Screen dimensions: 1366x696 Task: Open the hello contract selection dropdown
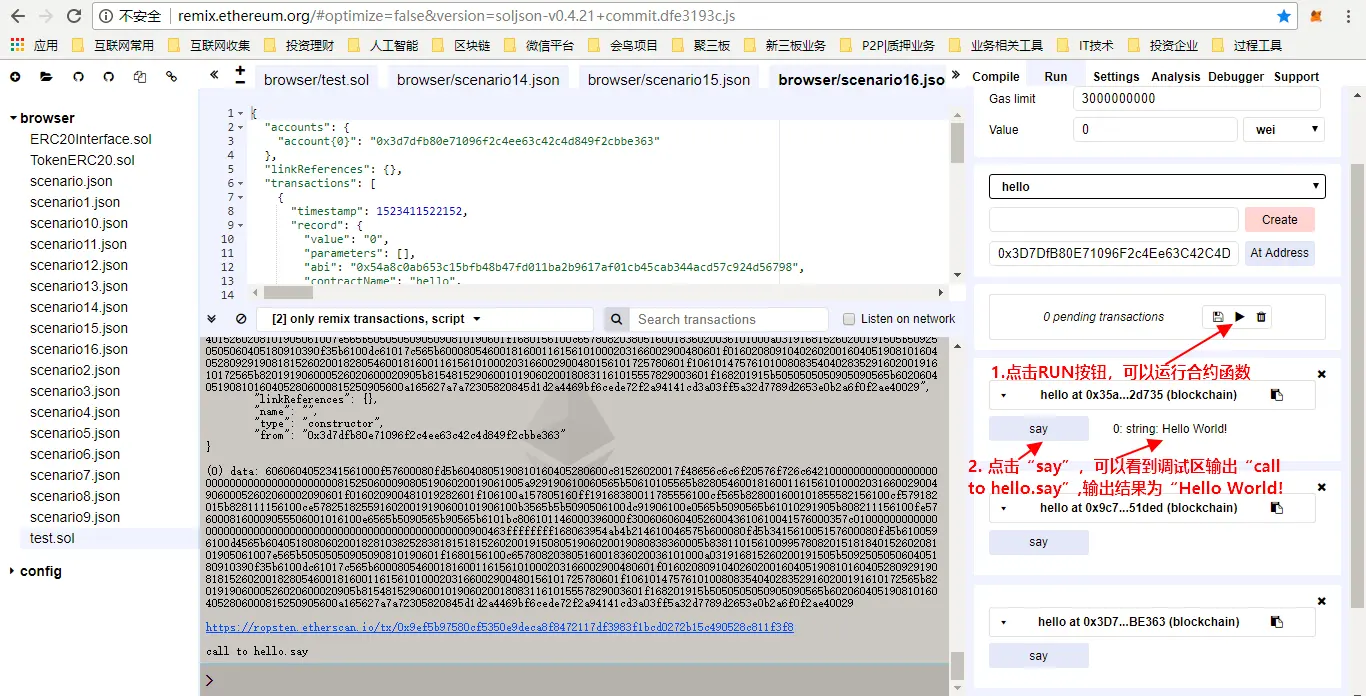click(x=1157, y=186)
